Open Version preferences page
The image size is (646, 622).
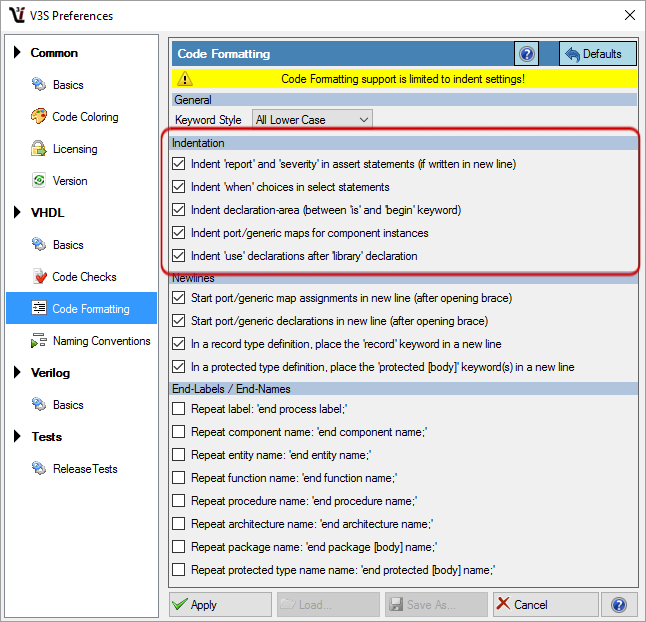point(82,180)
